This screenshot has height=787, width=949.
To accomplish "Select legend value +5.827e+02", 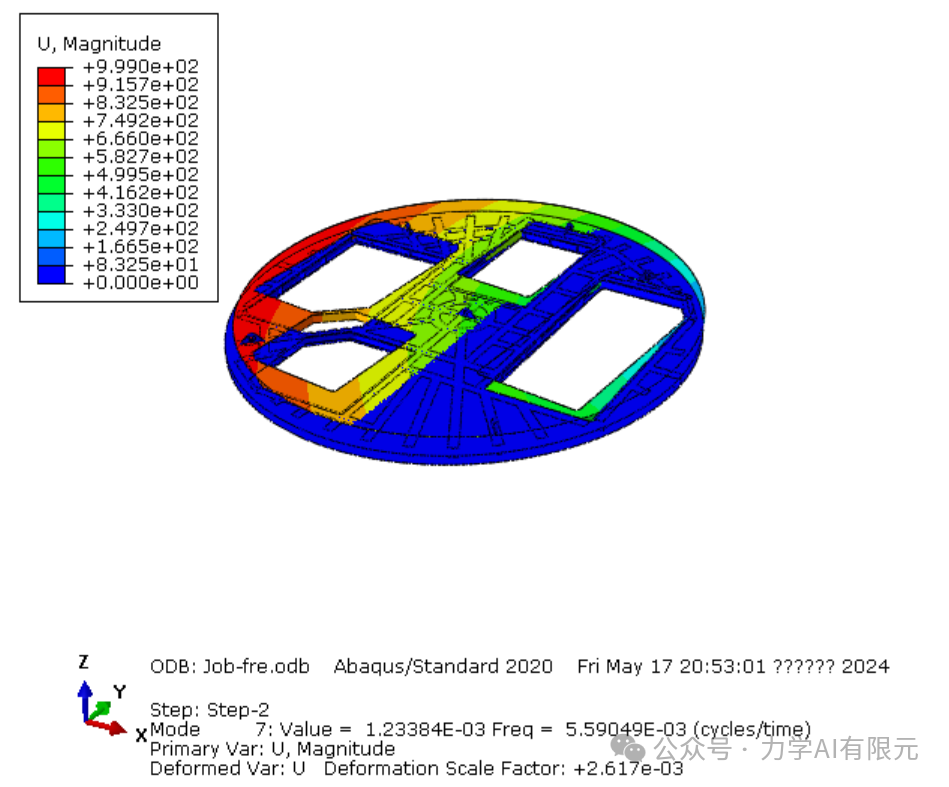I will [x=140, y=156].
